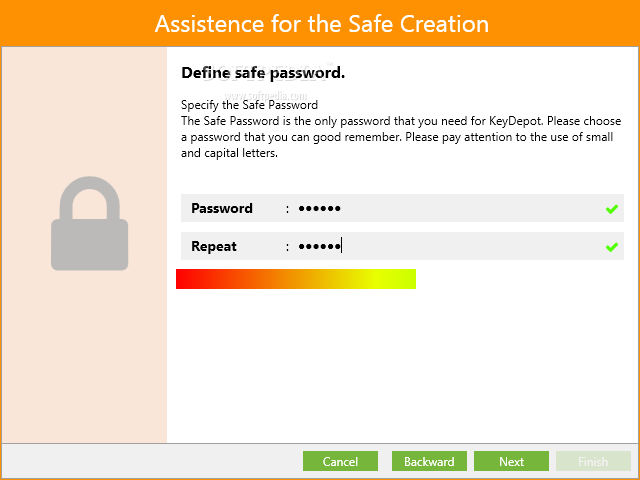Click the green checkmark beside Repeat field

tap(611, 247)
